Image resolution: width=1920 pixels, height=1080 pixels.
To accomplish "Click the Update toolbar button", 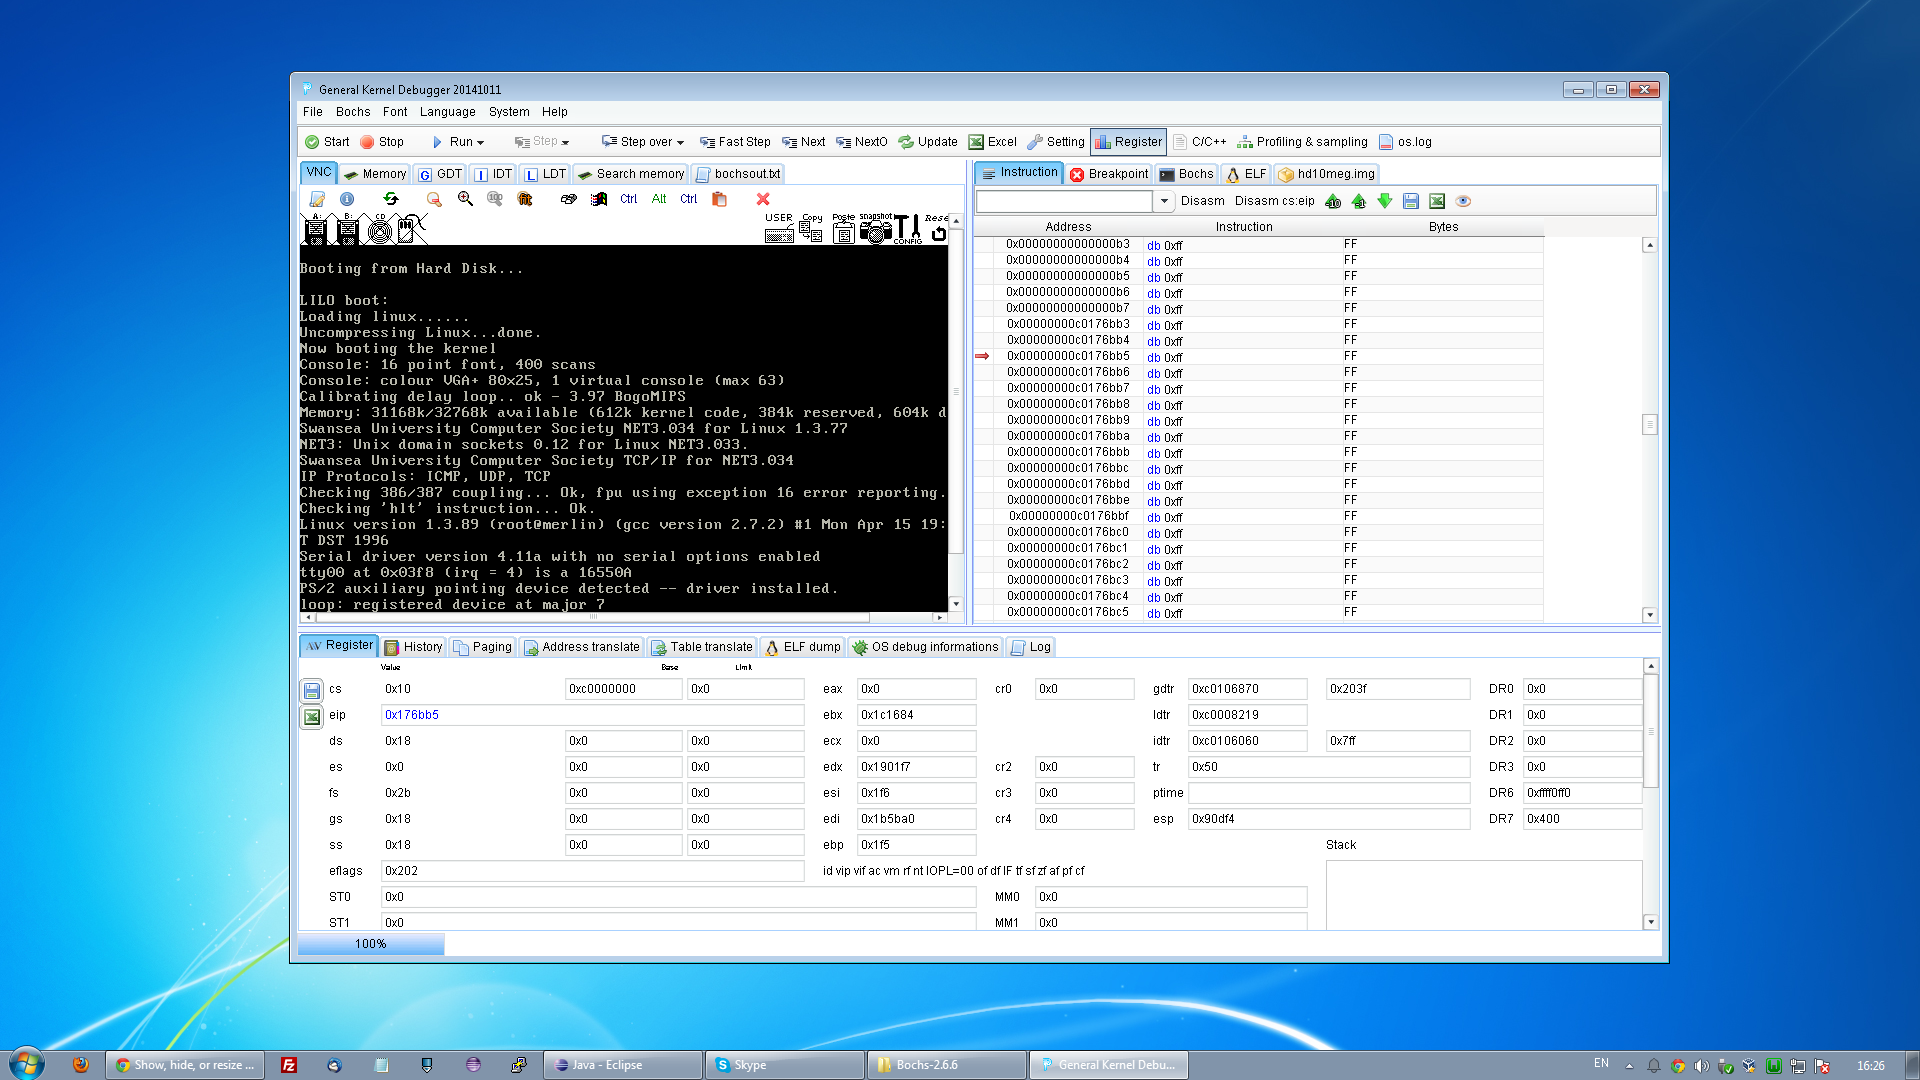I will (x=928, y=142).
